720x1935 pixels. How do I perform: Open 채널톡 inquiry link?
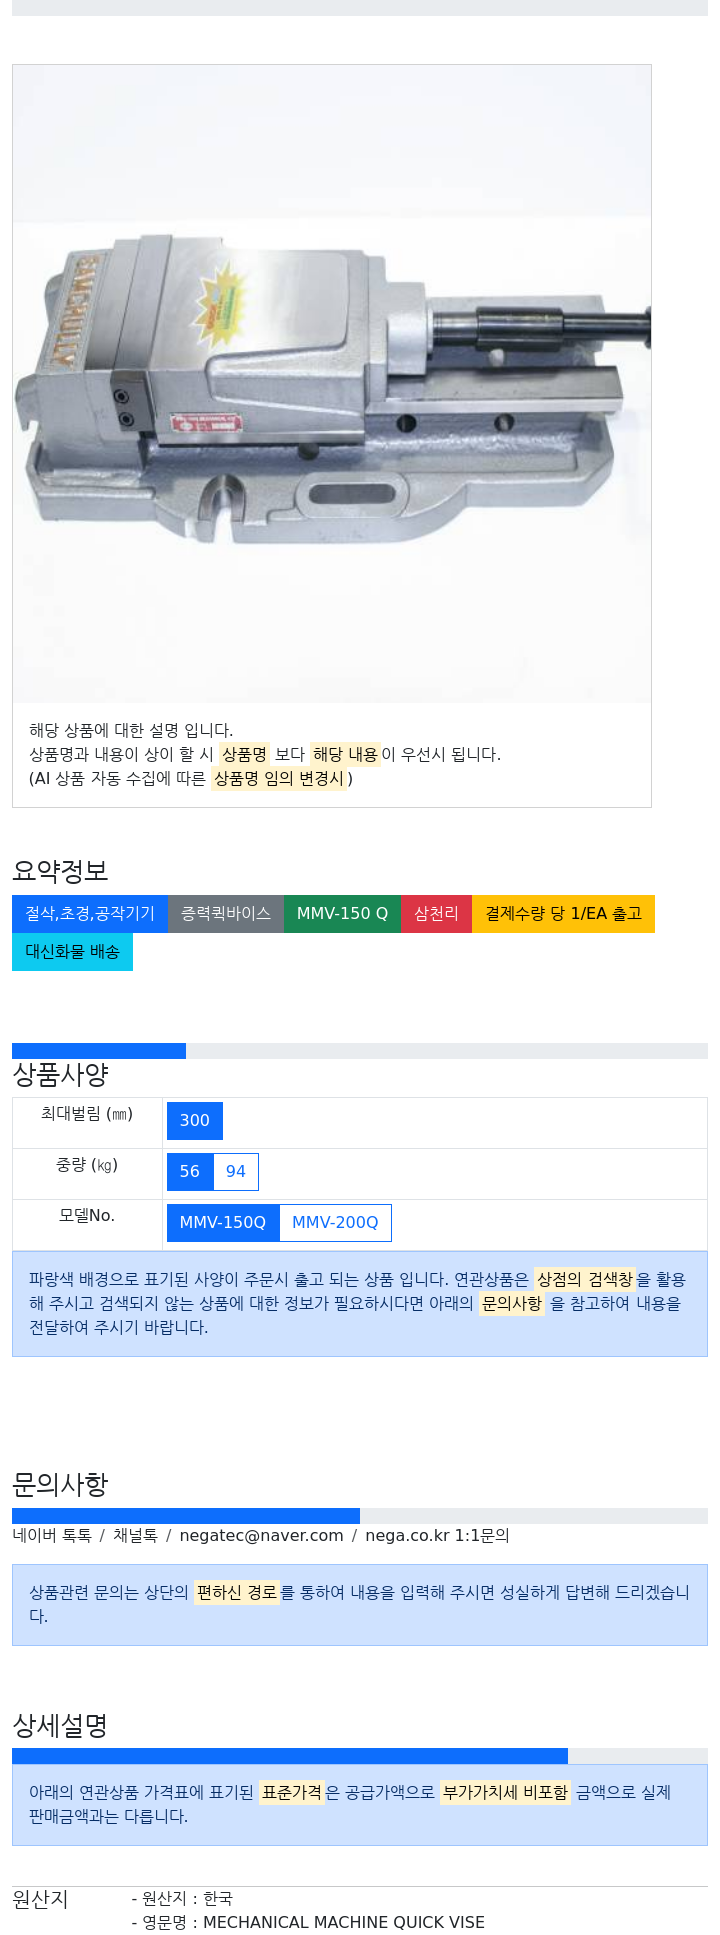click(135, 1536)
